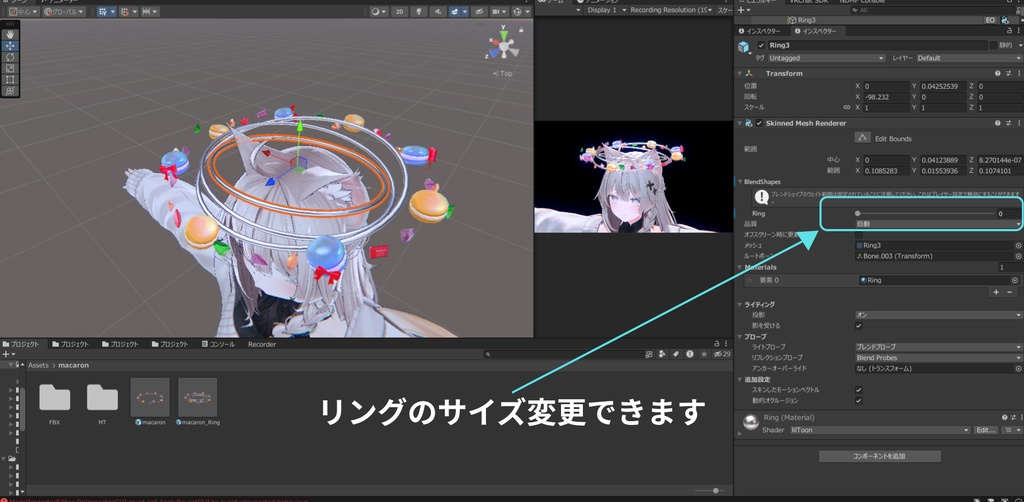Toggle receive shadows checkbox
Screen dimensions: 1024x502
859,325
